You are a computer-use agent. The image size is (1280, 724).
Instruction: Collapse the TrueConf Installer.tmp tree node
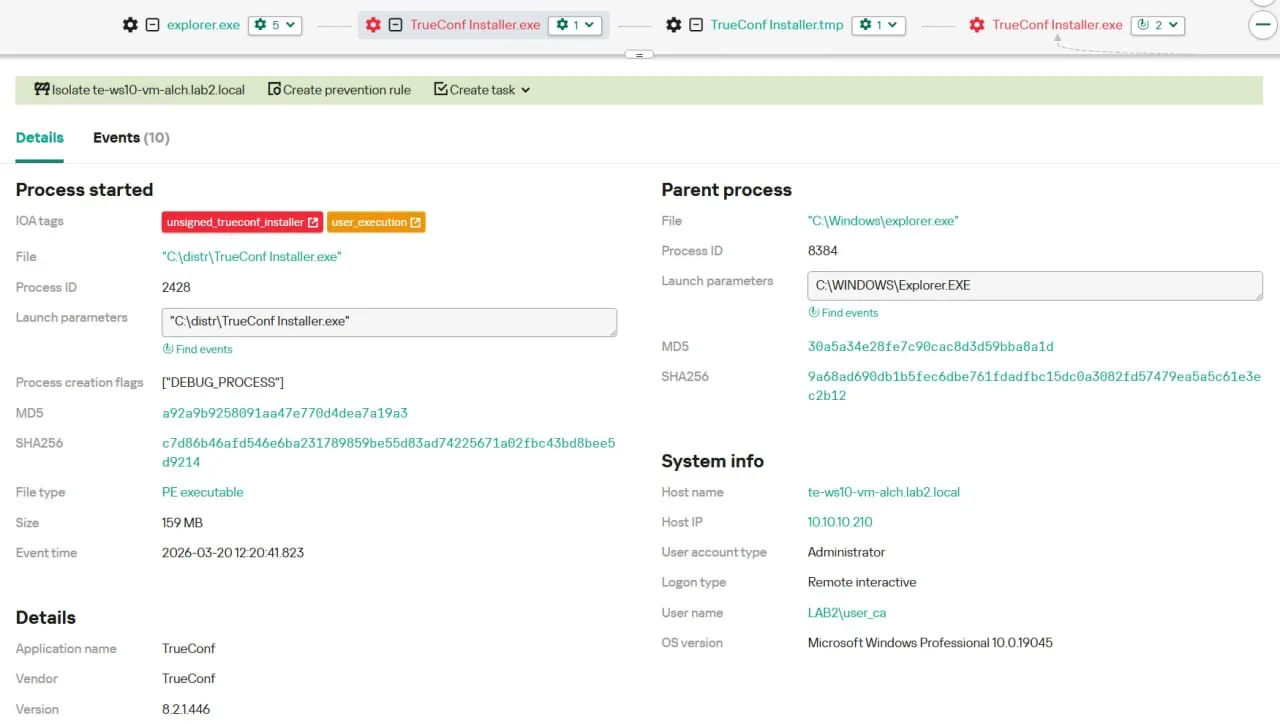pos(697,25)
